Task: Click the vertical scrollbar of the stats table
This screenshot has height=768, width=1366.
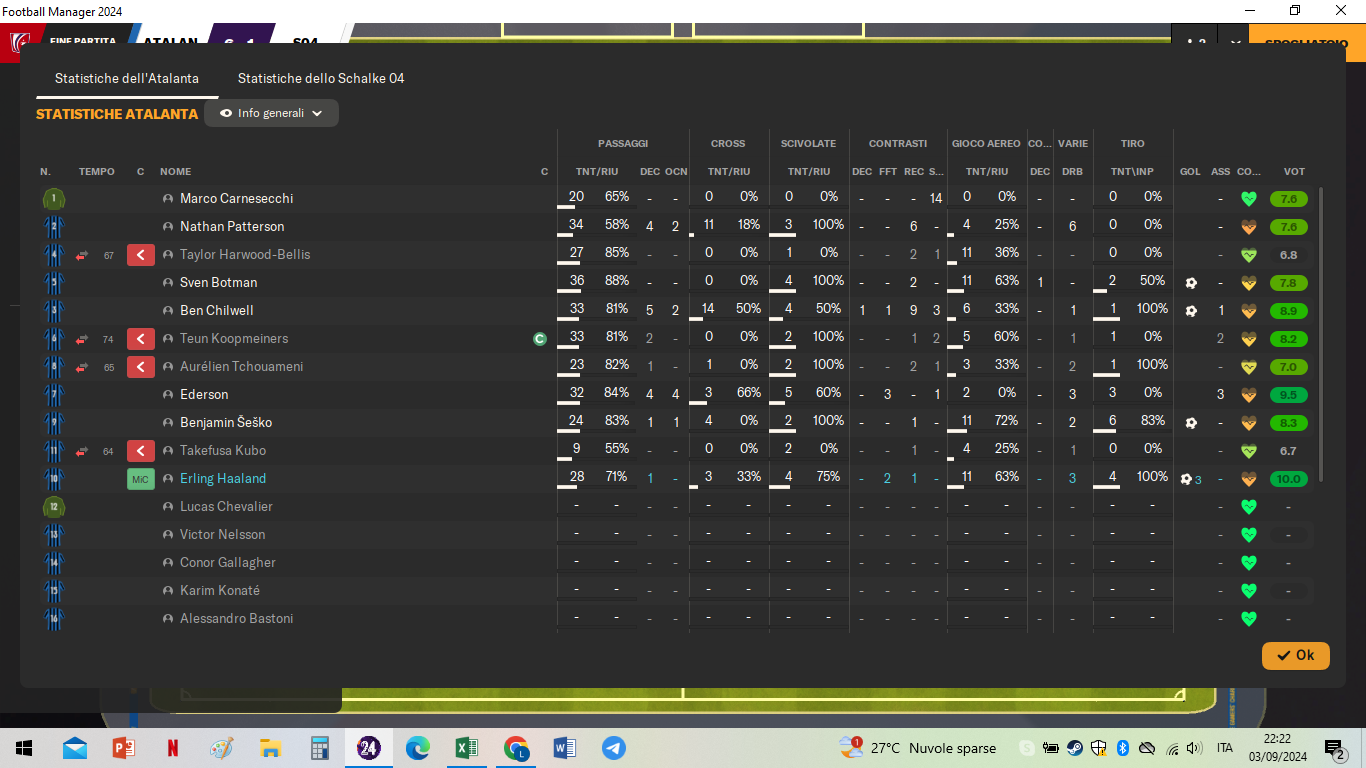Action: coord(1321,333)
